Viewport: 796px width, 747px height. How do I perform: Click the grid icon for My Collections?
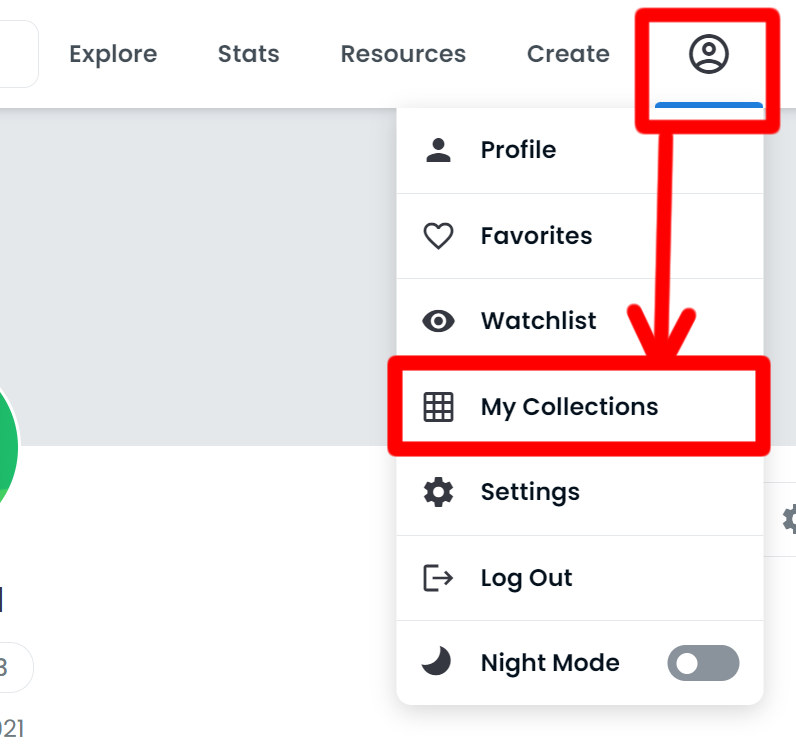(439, 407)
